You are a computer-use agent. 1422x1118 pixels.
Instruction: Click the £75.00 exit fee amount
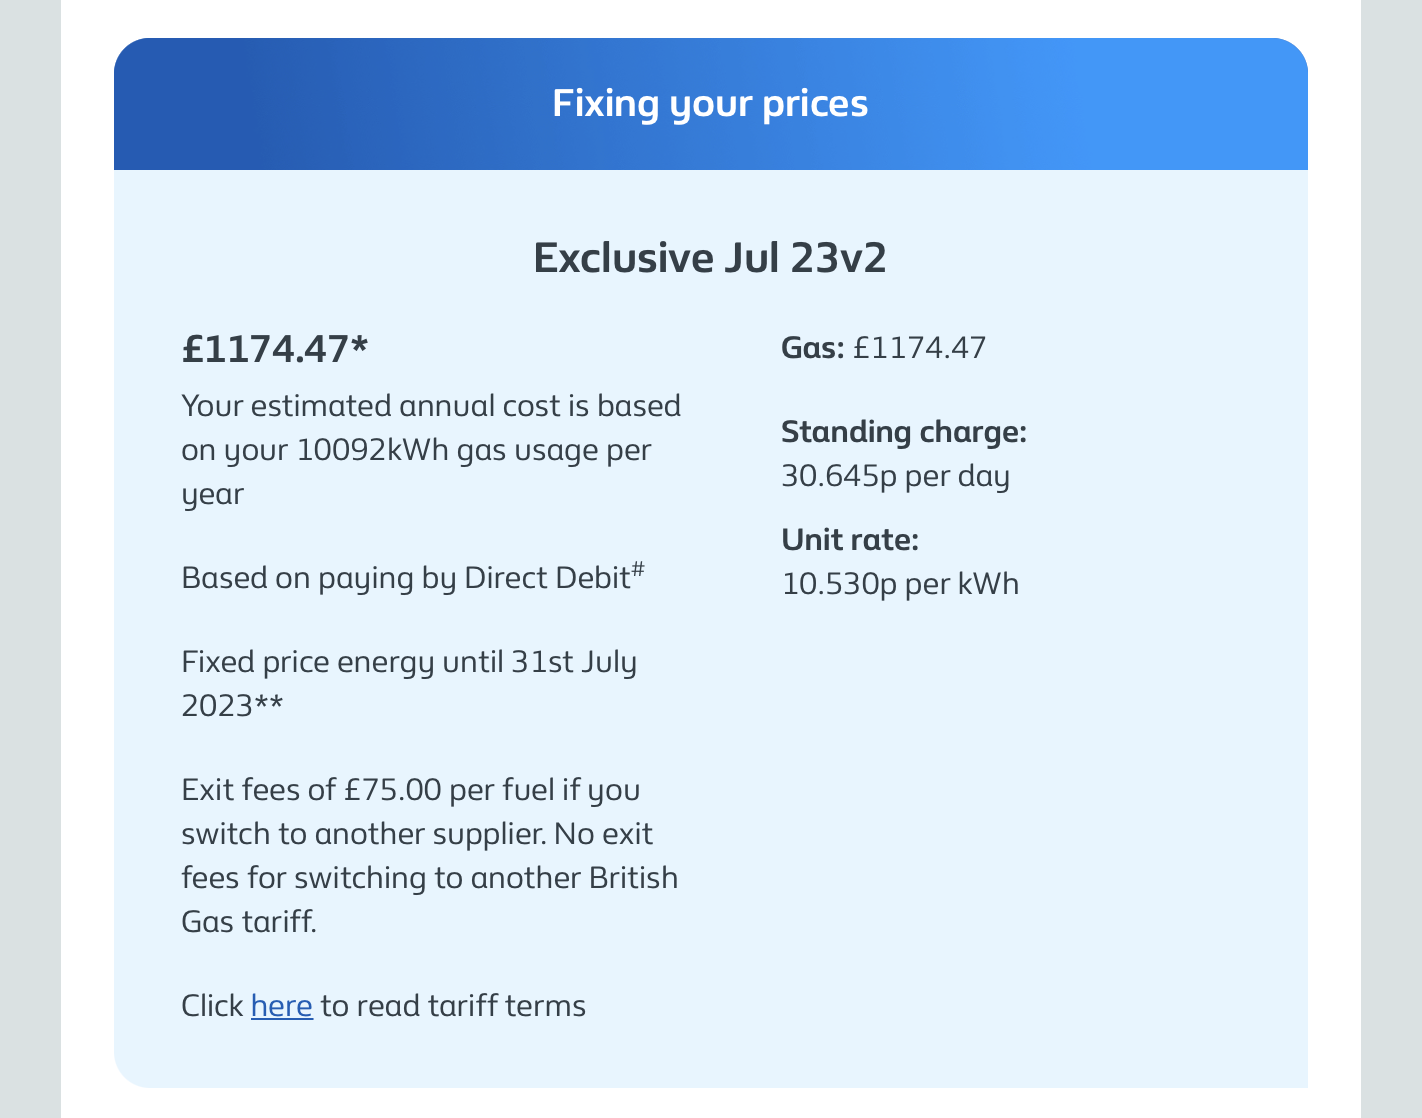(x=392, y=790)
